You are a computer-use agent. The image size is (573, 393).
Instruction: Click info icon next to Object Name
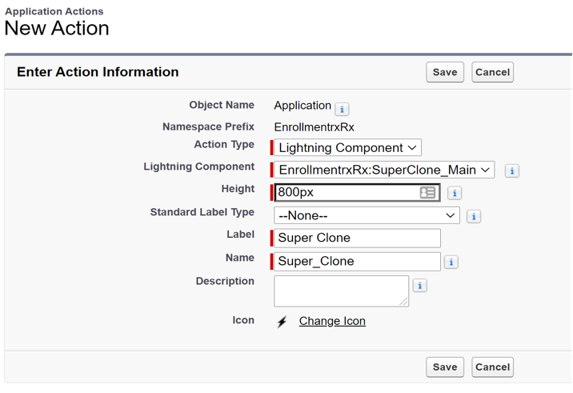pos(342,109)
